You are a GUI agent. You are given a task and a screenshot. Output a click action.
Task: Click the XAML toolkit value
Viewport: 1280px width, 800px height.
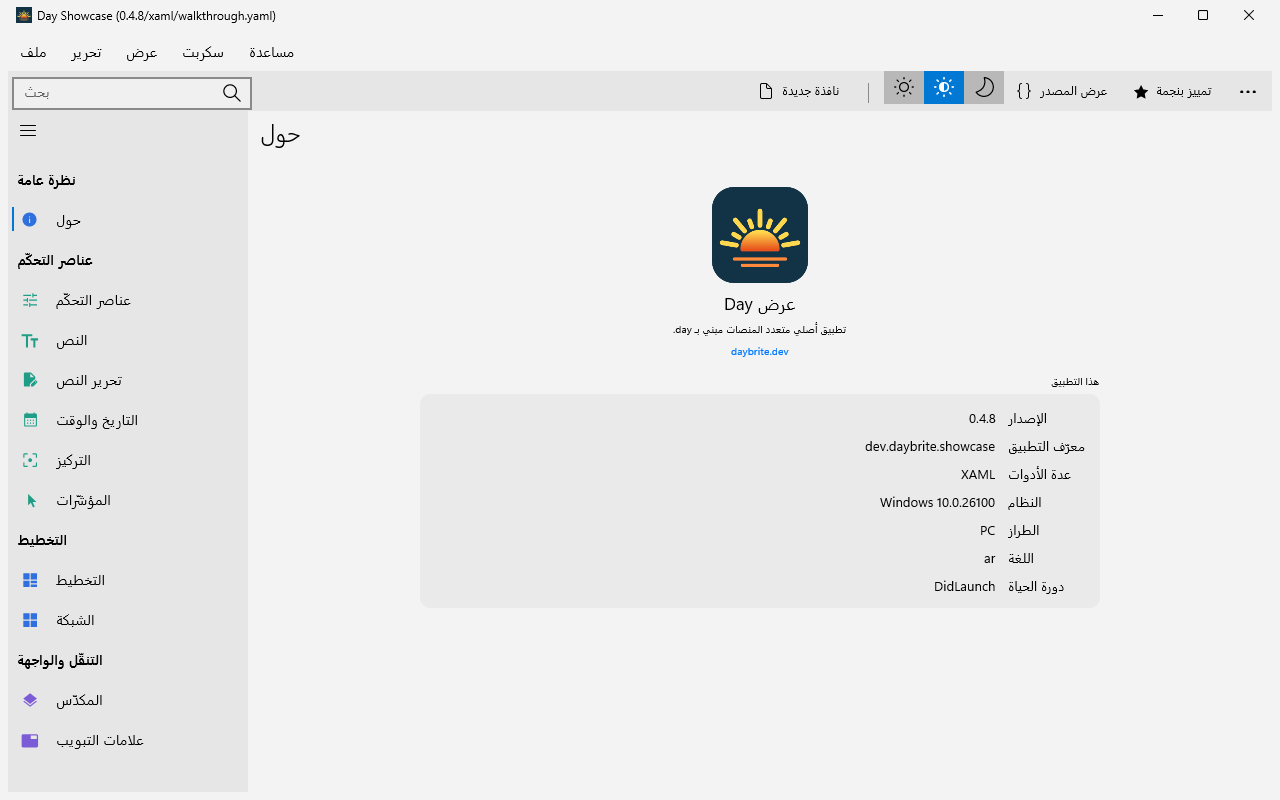(978, 475)
